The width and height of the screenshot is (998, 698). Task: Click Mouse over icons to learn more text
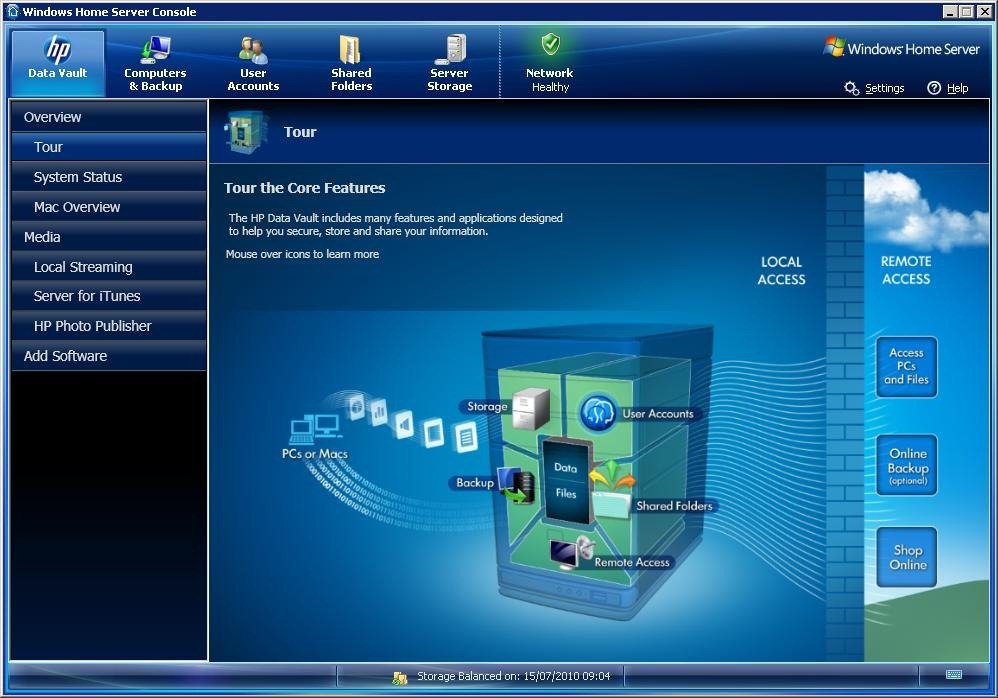[x=302, y=254]
